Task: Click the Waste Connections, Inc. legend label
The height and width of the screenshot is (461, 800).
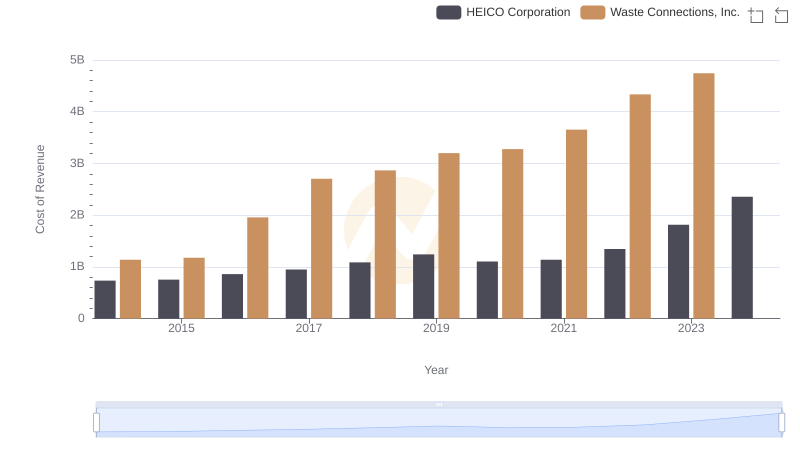Action: [674, 12]
